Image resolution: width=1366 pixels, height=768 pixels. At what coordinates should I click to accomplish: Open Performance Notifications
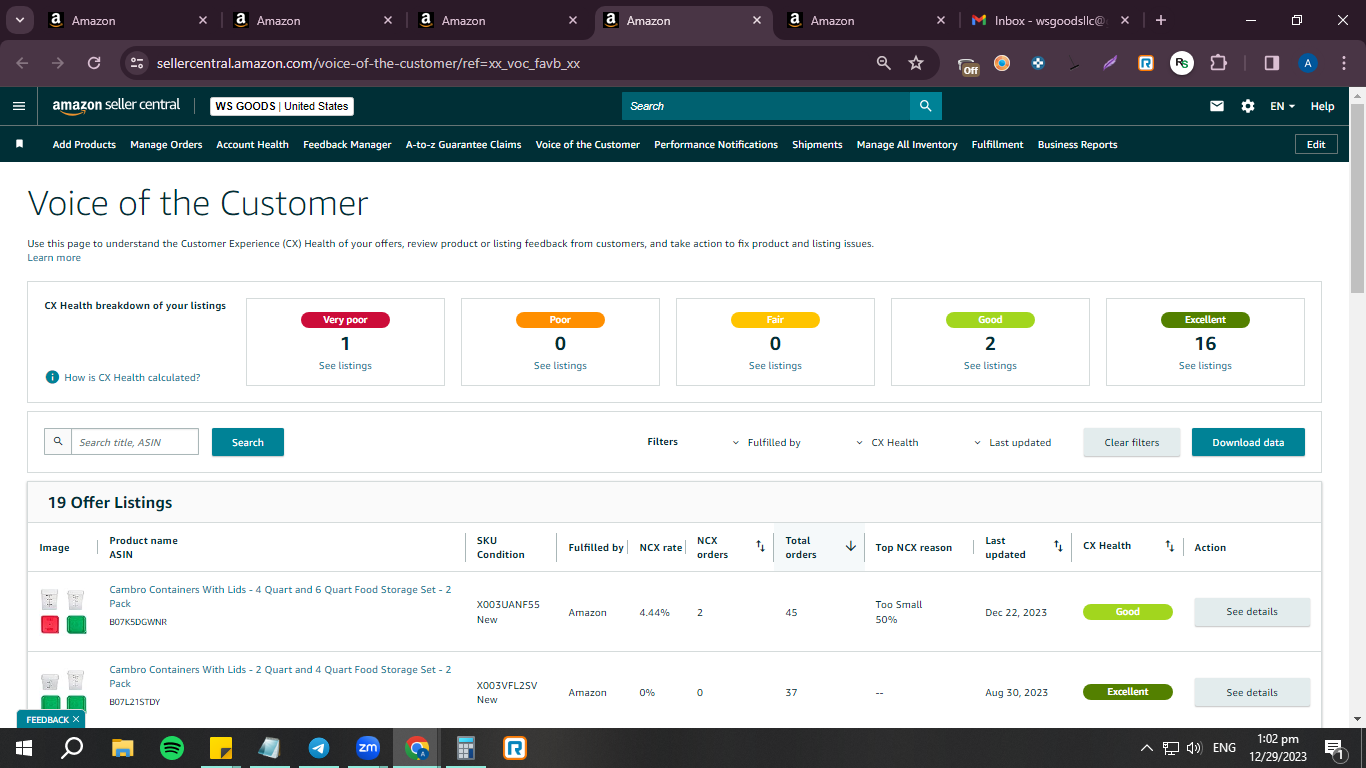point(716,144)
